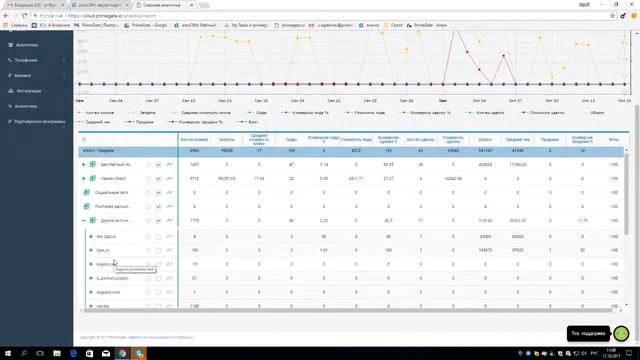Toggle checkbox for Почтовая рассылка row
640x360 pixels.
tap(158, 207)
